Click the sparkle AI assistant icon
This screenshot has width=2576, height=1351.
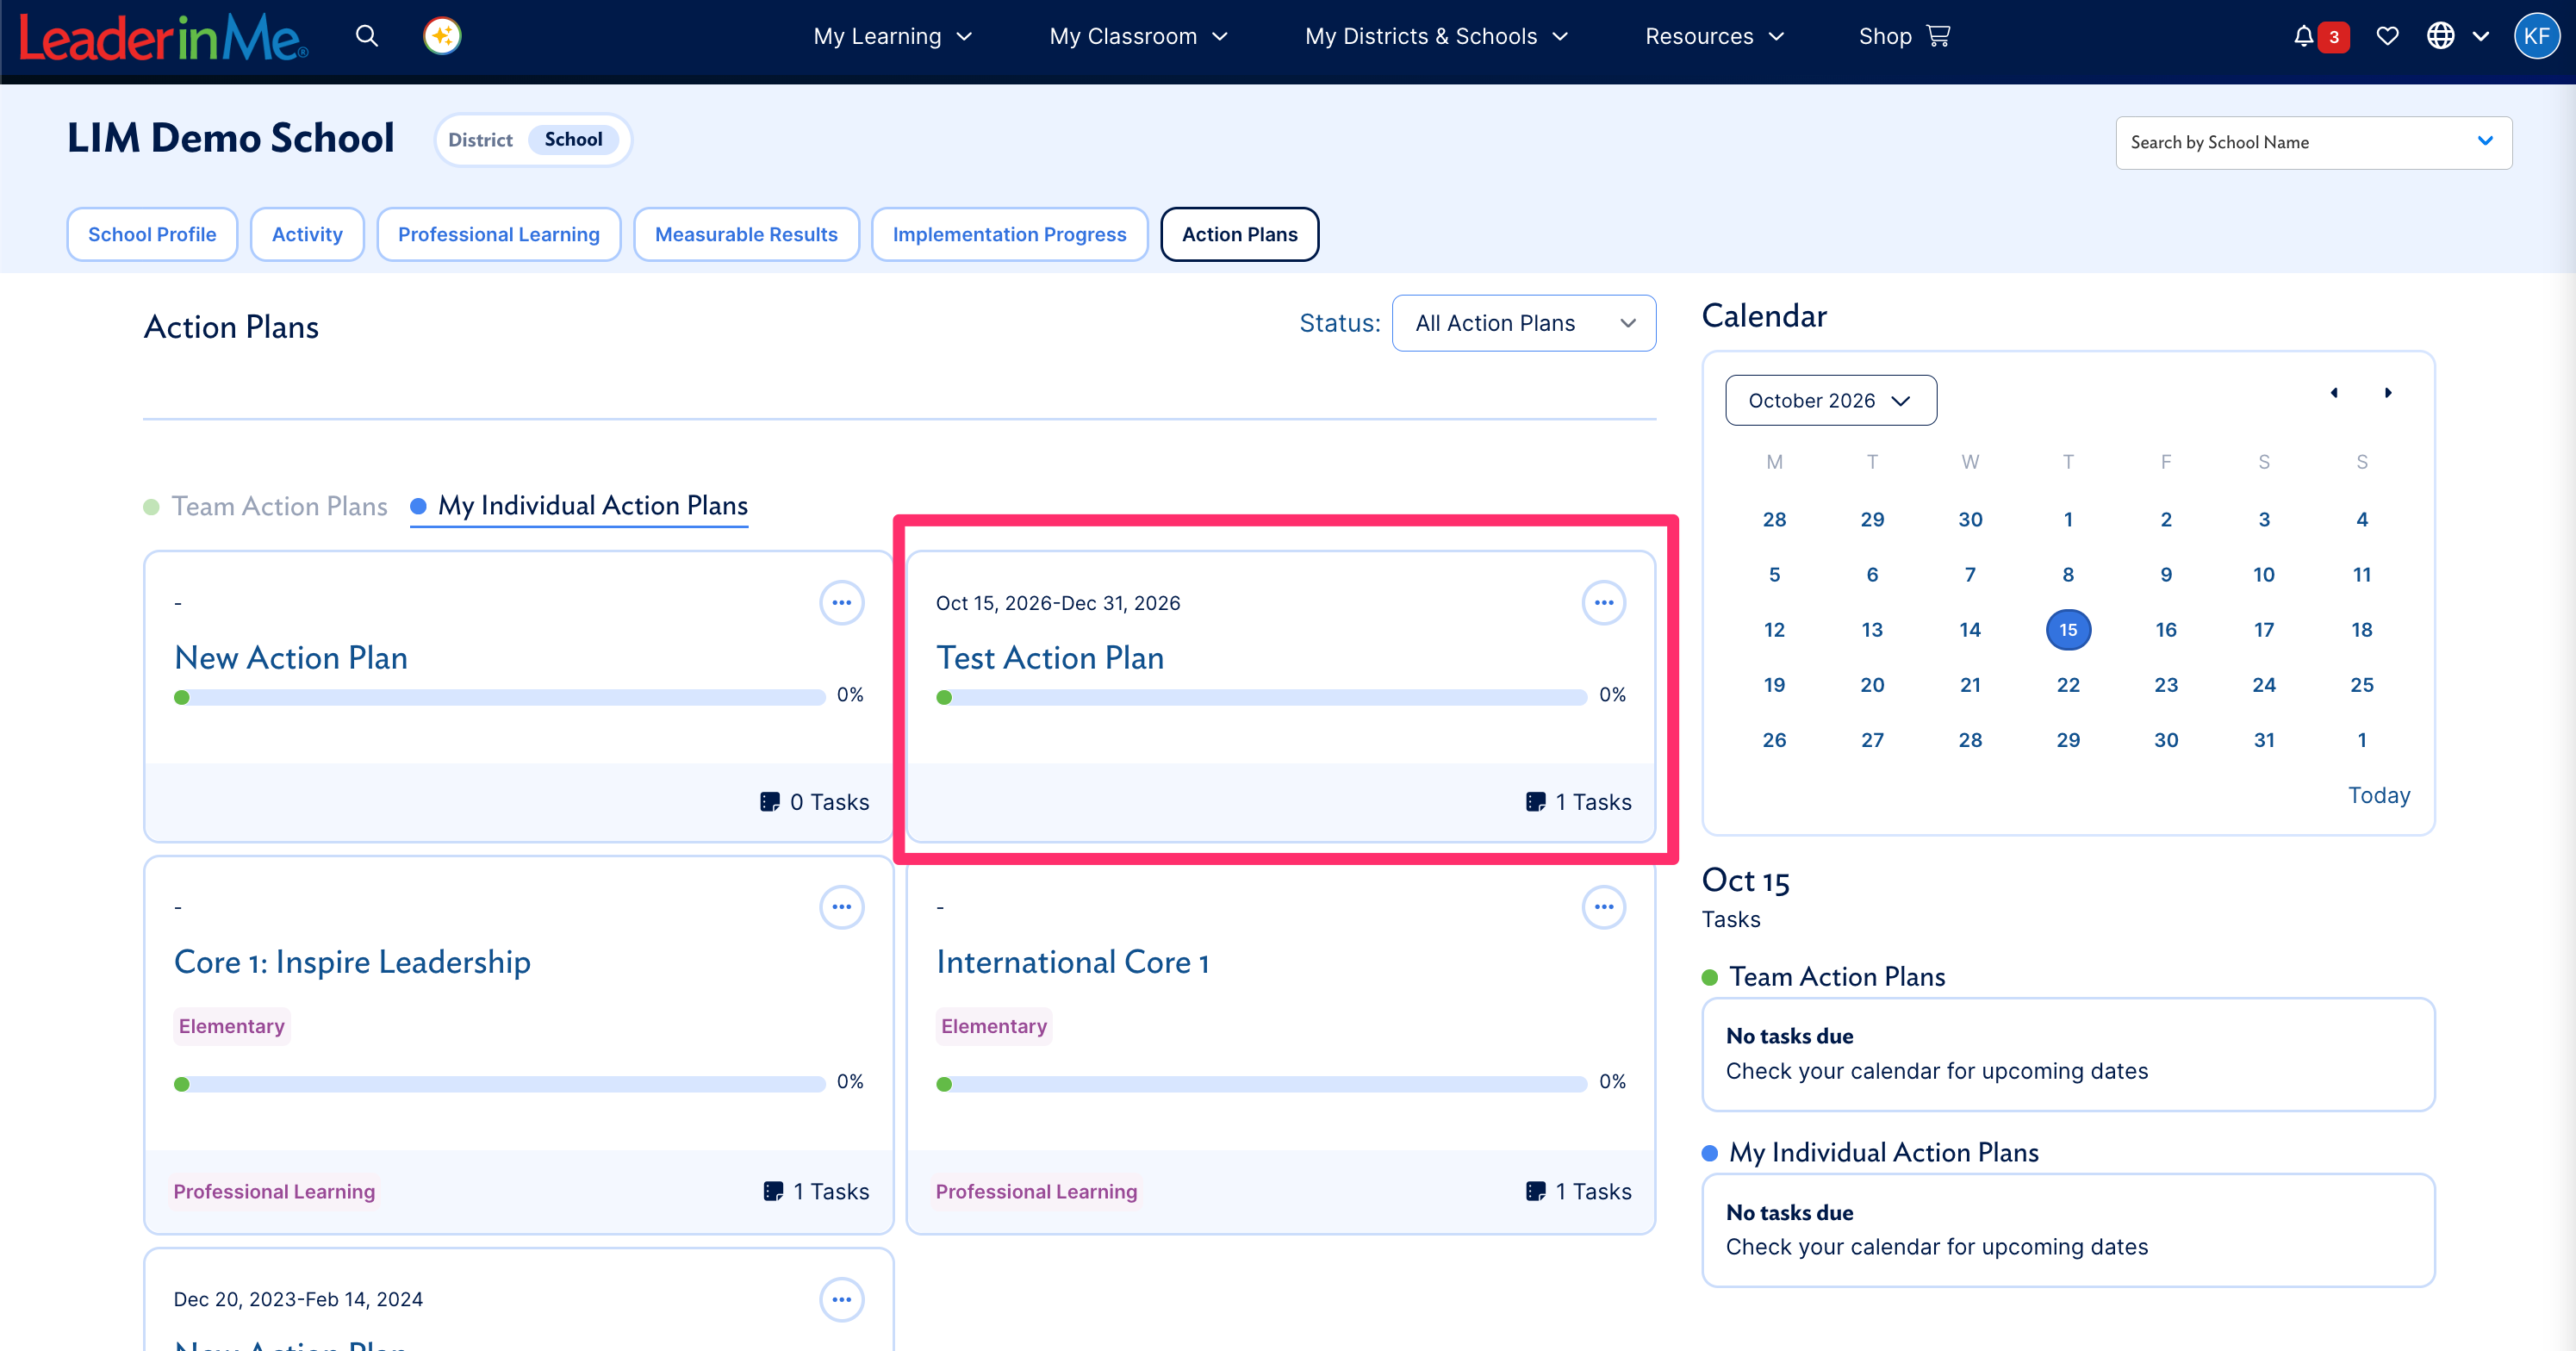pos(442,36)
